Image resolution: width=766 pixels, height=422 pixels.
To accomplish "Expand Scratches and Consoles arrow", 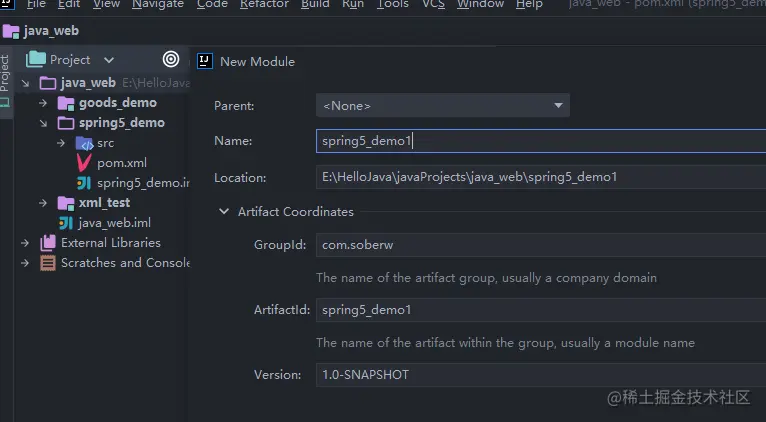I will 25,263.
